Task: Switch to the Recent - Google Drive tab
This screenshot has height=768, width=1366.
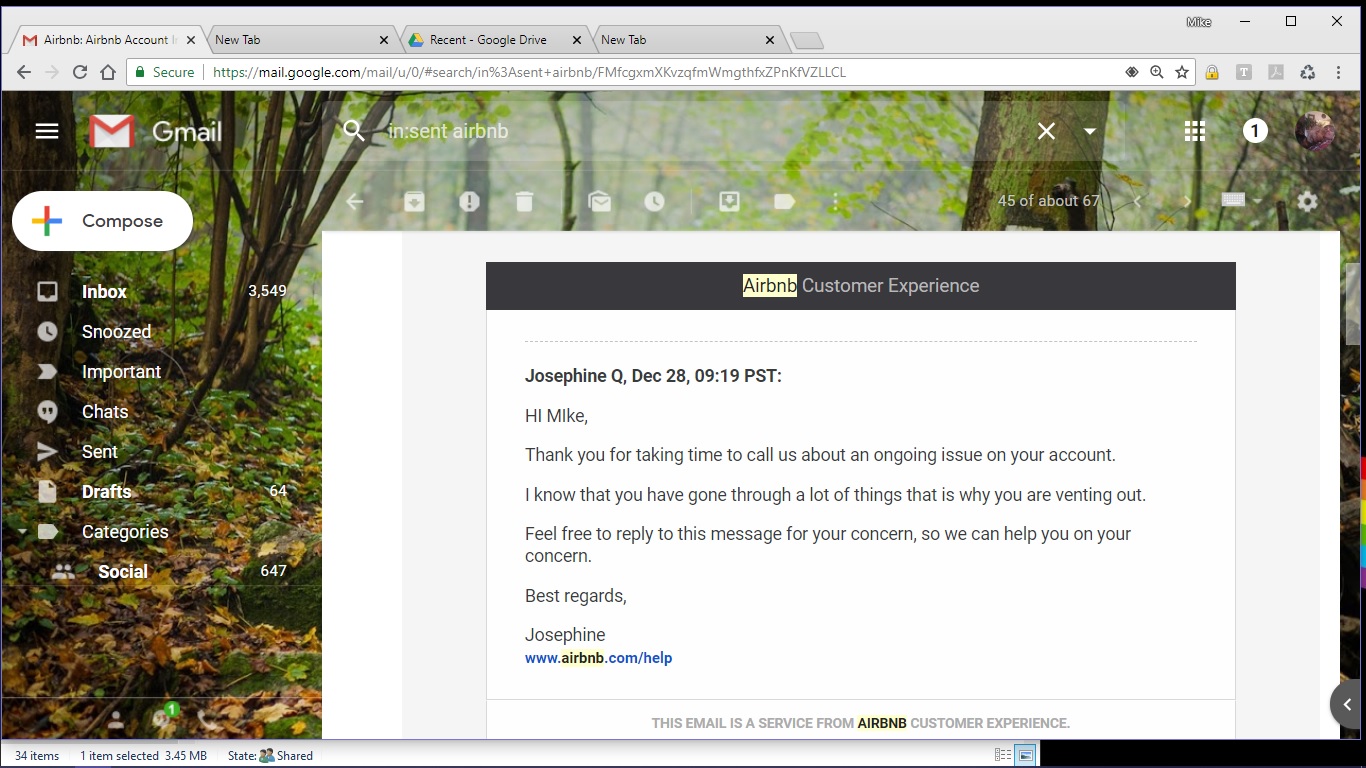Action: (490, 40)
